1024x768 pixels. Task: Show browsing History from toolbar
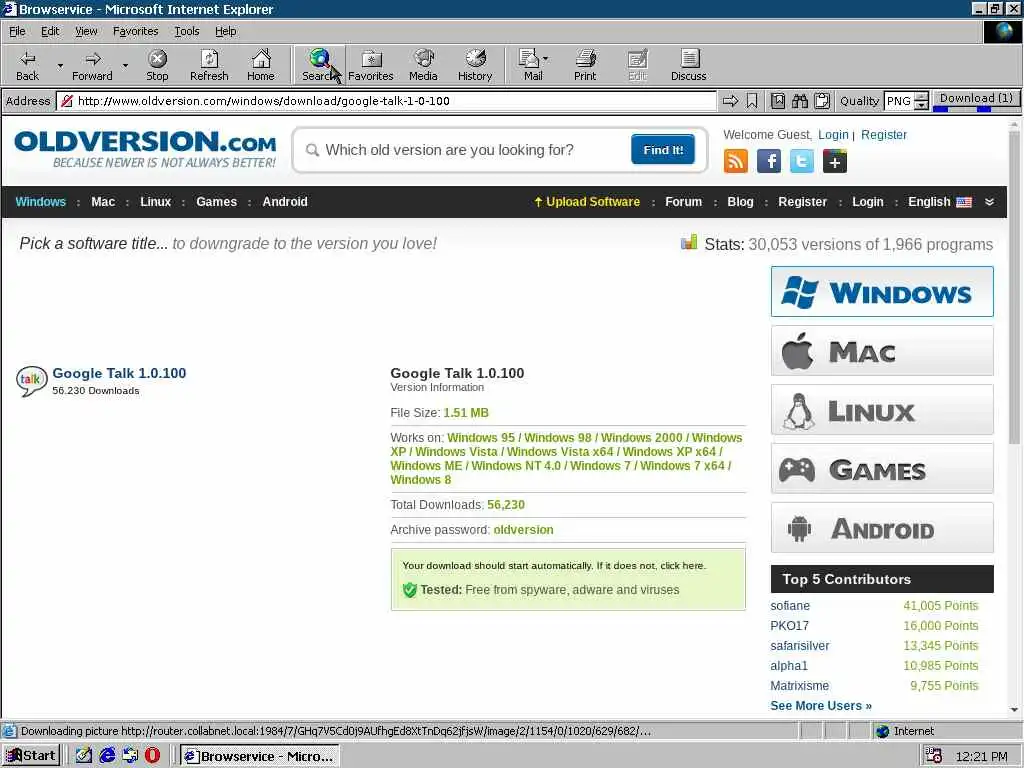tap(475, 65)
